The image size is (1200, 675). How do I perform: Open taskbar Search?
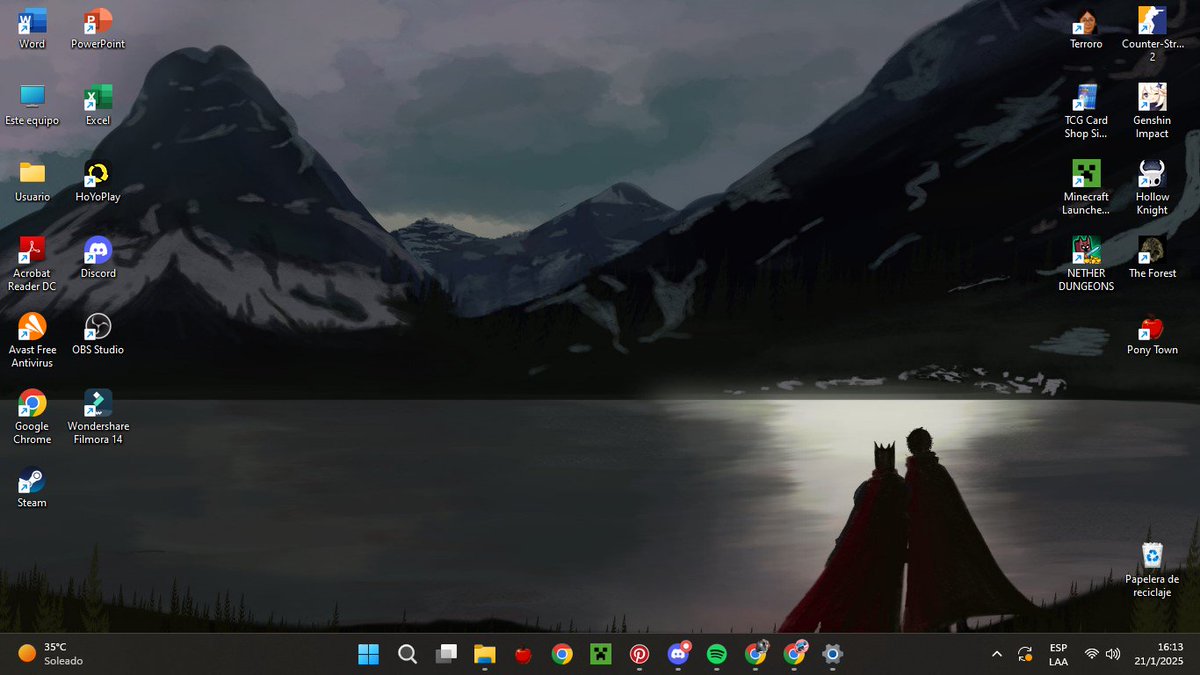407,654
